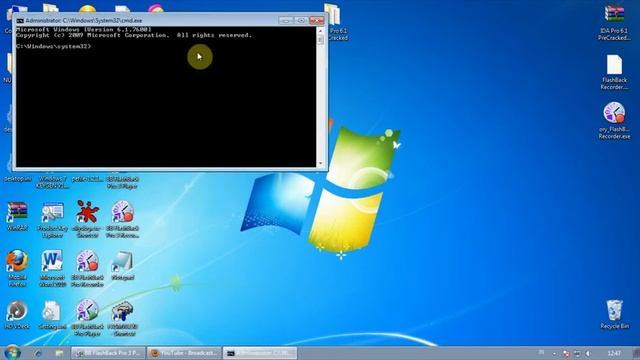Select the Generator shortcut in bottom row
The image size is (640, 360).
pyautogui.click(x=122, y=318)
